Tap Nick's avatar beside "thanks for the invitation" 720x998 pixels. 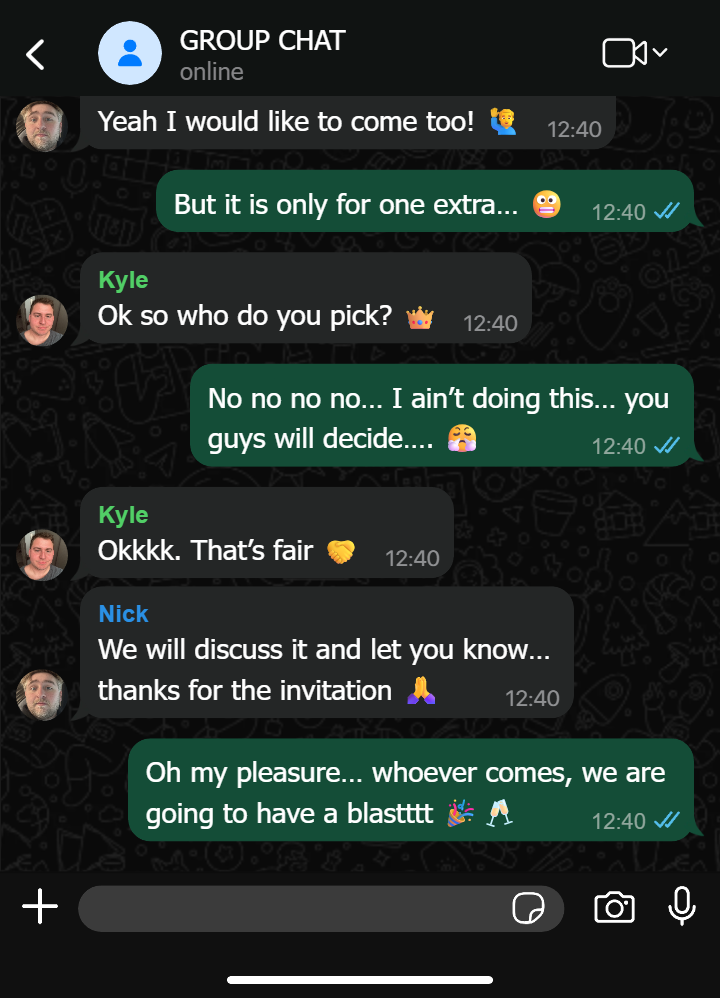(x=42, y=695)
